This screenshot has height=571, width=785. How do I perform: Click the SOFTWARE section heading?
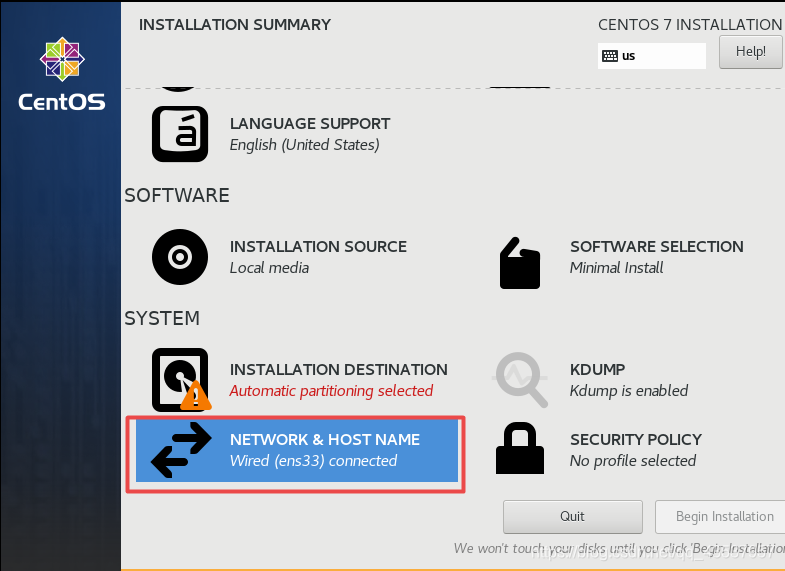(x=177, y=195)
